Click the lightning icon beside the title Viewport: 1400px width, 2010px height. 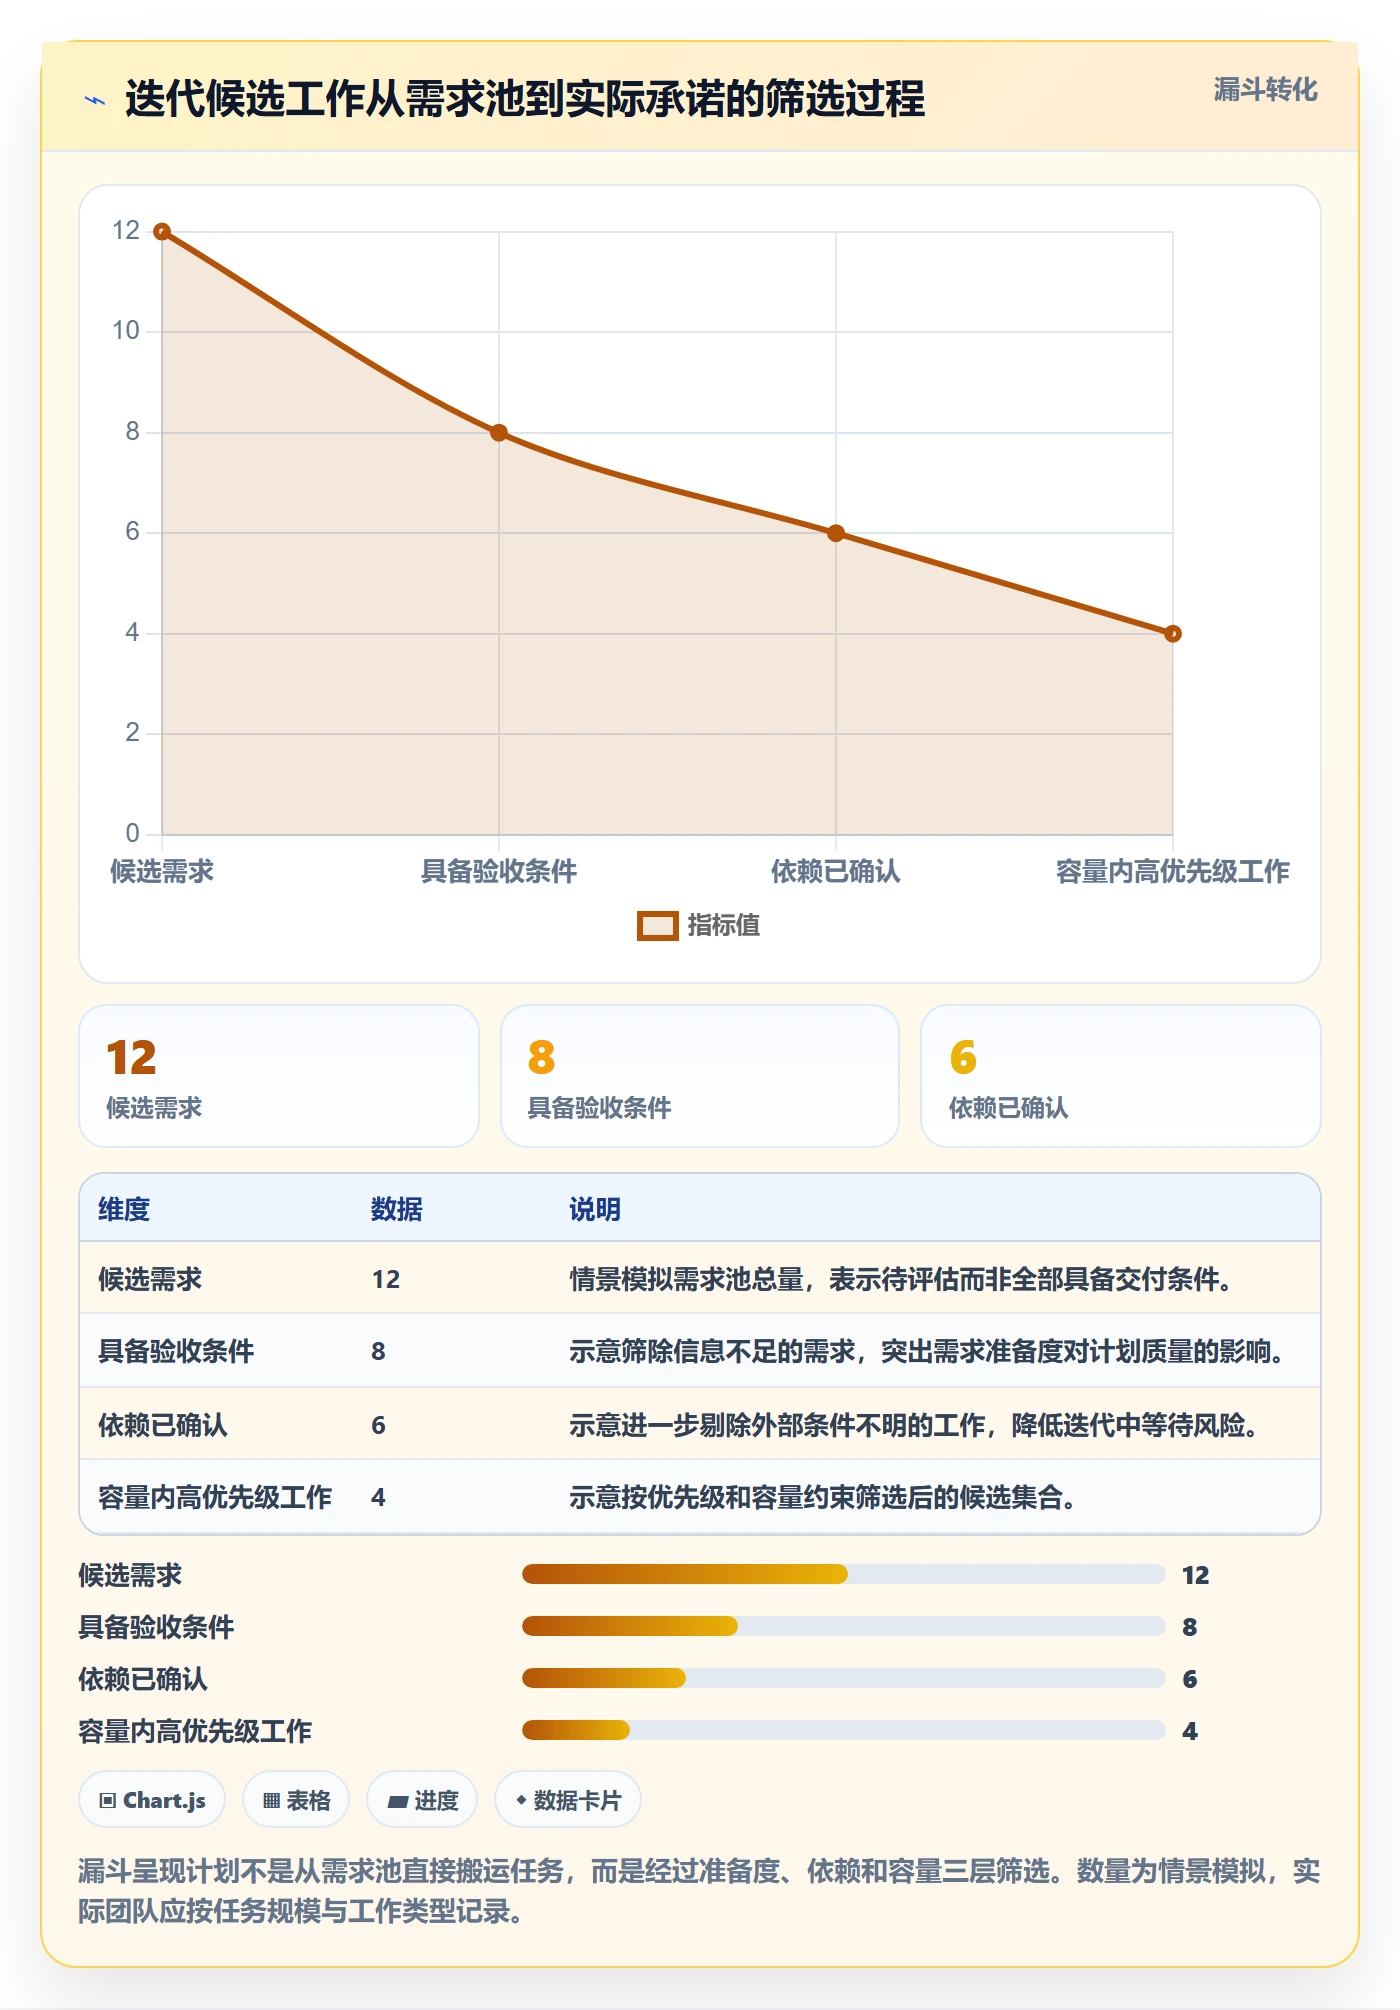pos(95,100)
